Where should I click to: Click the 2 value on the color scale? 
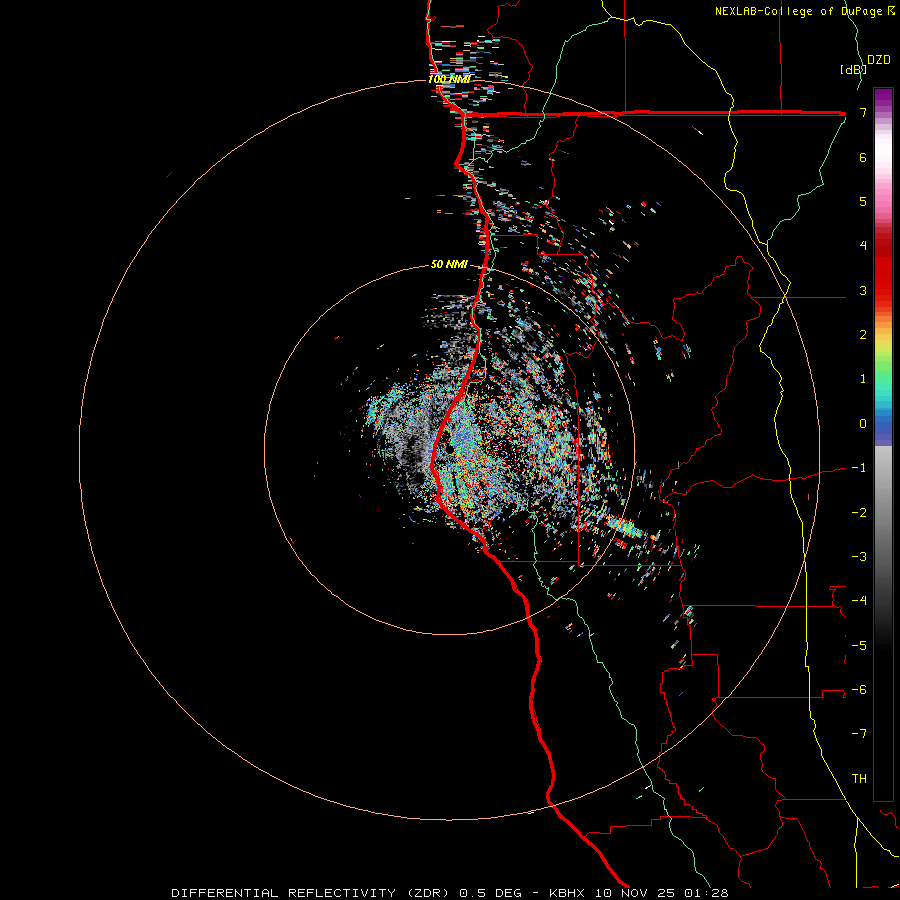pos(863,335)
